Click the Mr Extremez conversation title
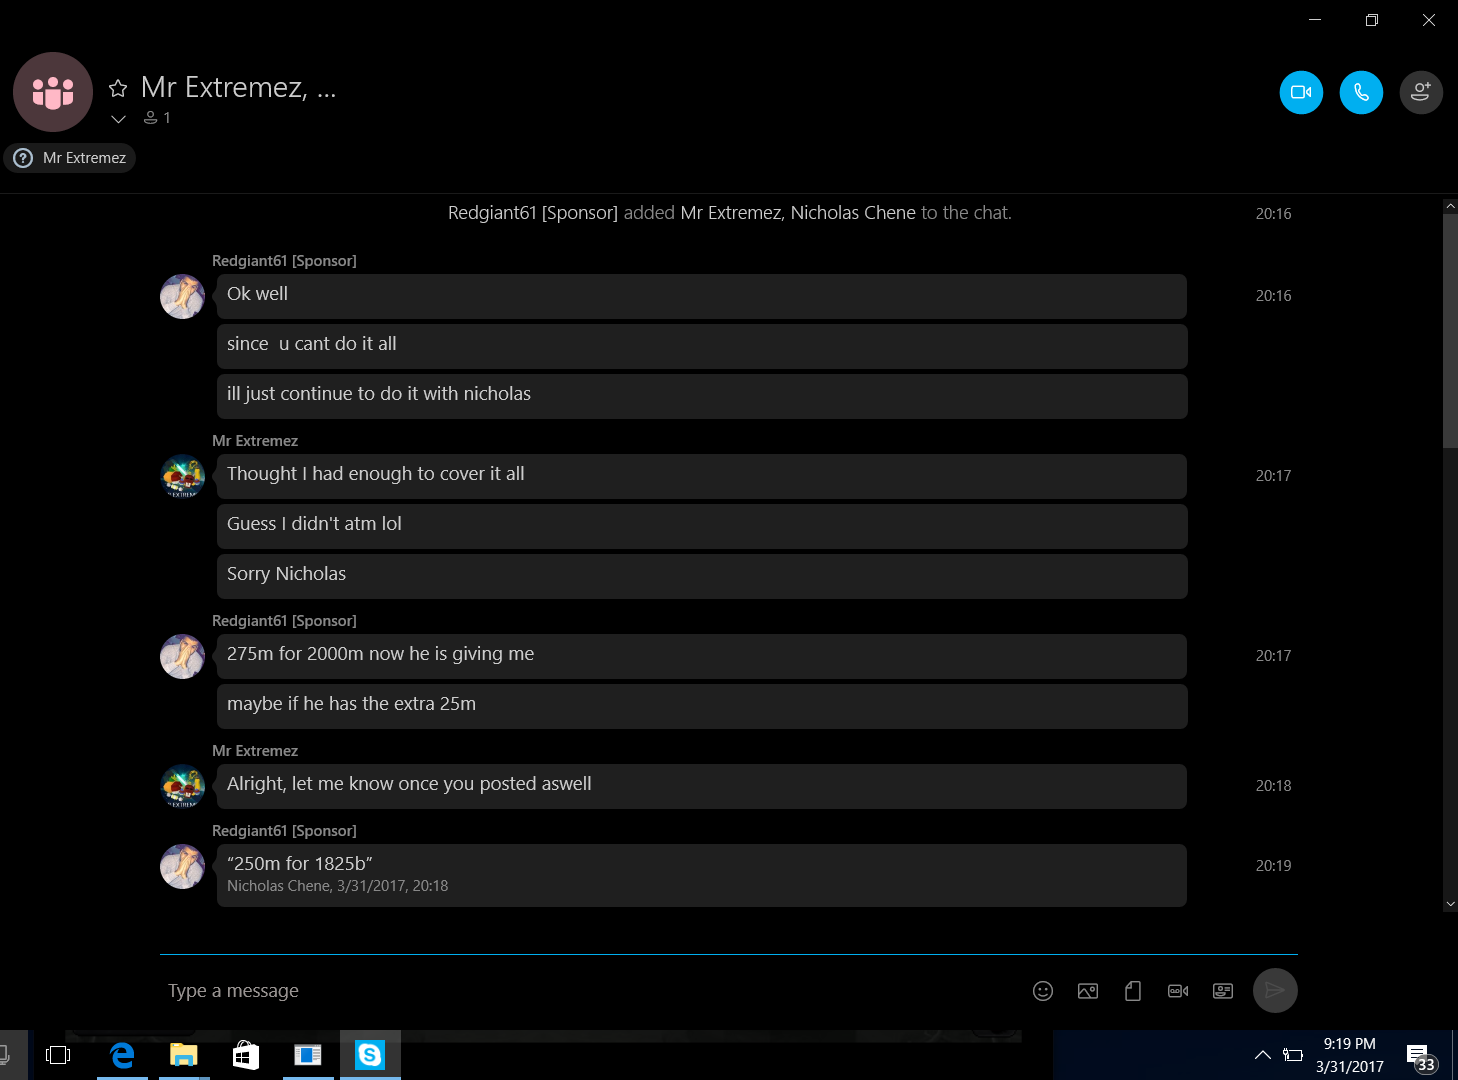 [238, 88]
